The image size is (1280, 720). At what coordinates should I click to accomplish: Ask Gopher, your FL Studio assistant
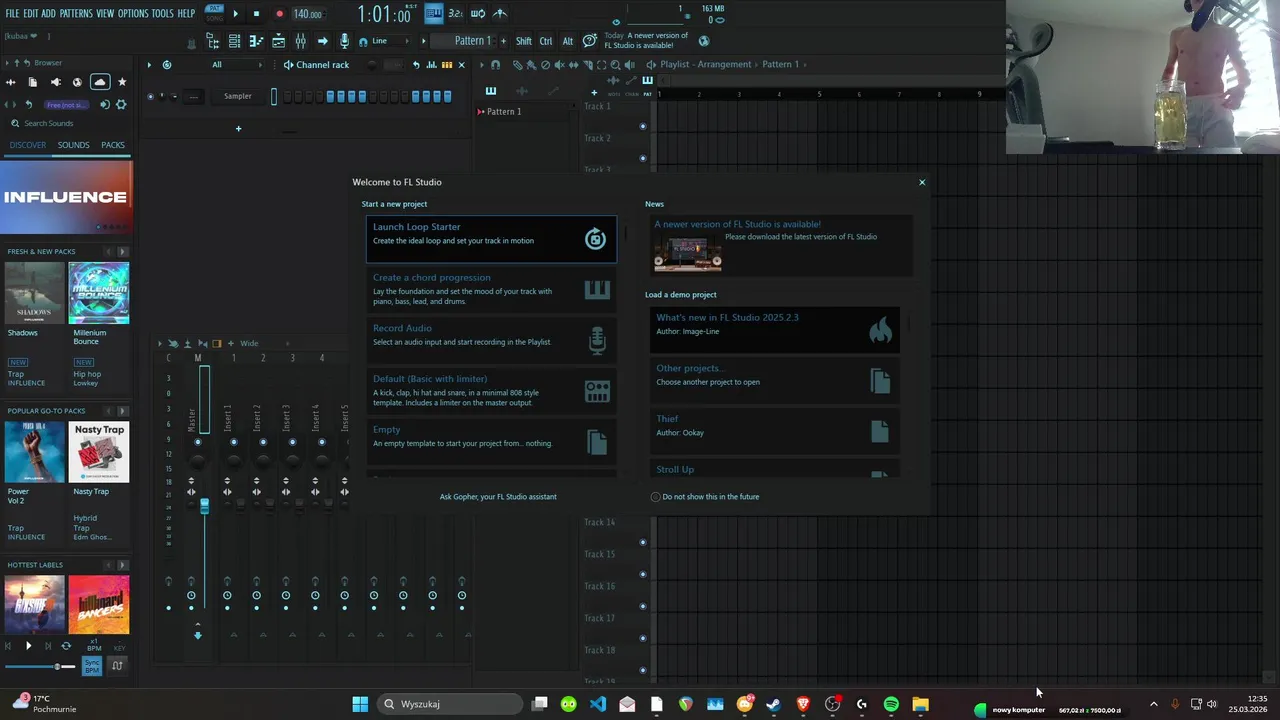click(x=498, y=497)
